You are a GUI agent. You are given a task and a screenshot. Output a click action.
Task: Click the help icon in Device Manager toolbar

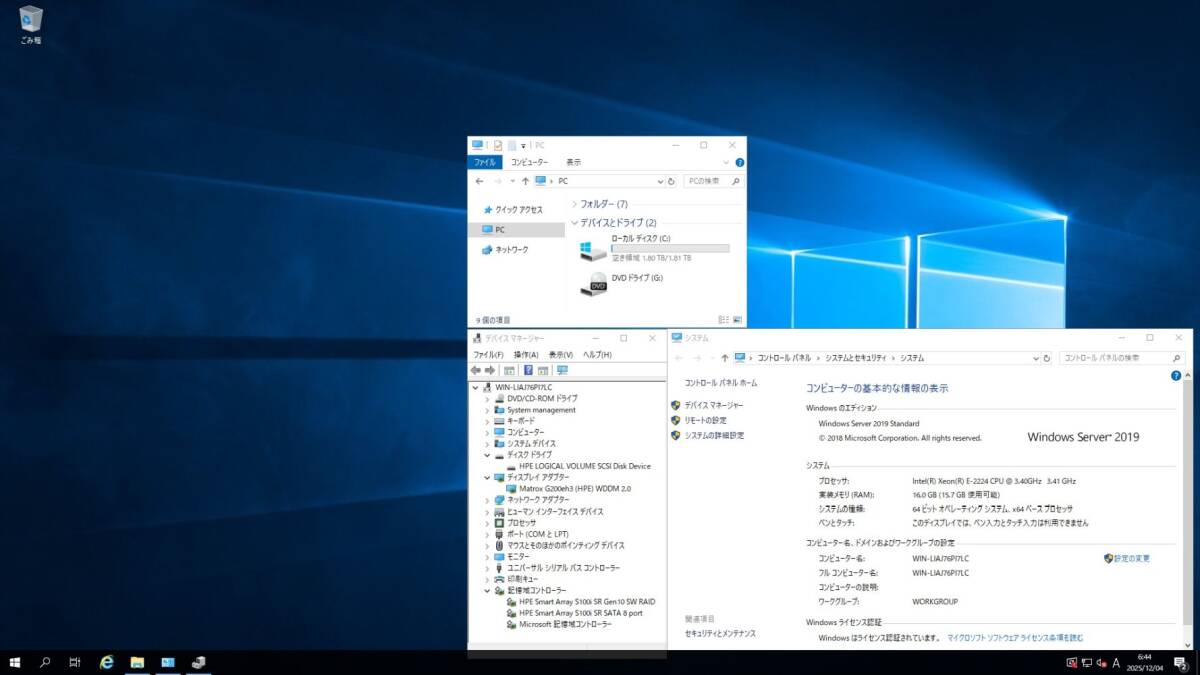tap(528, 370)
